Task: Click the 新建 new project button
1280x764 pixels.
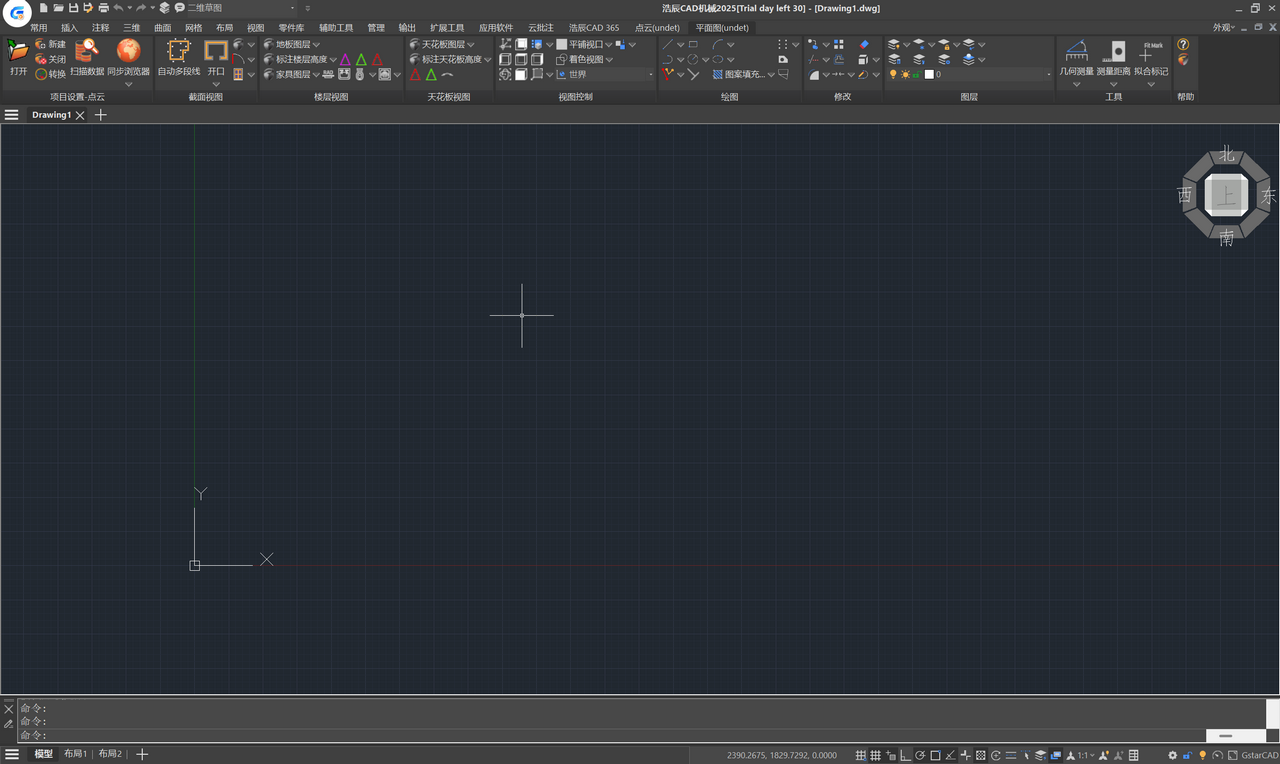Action: pos(50,44)
